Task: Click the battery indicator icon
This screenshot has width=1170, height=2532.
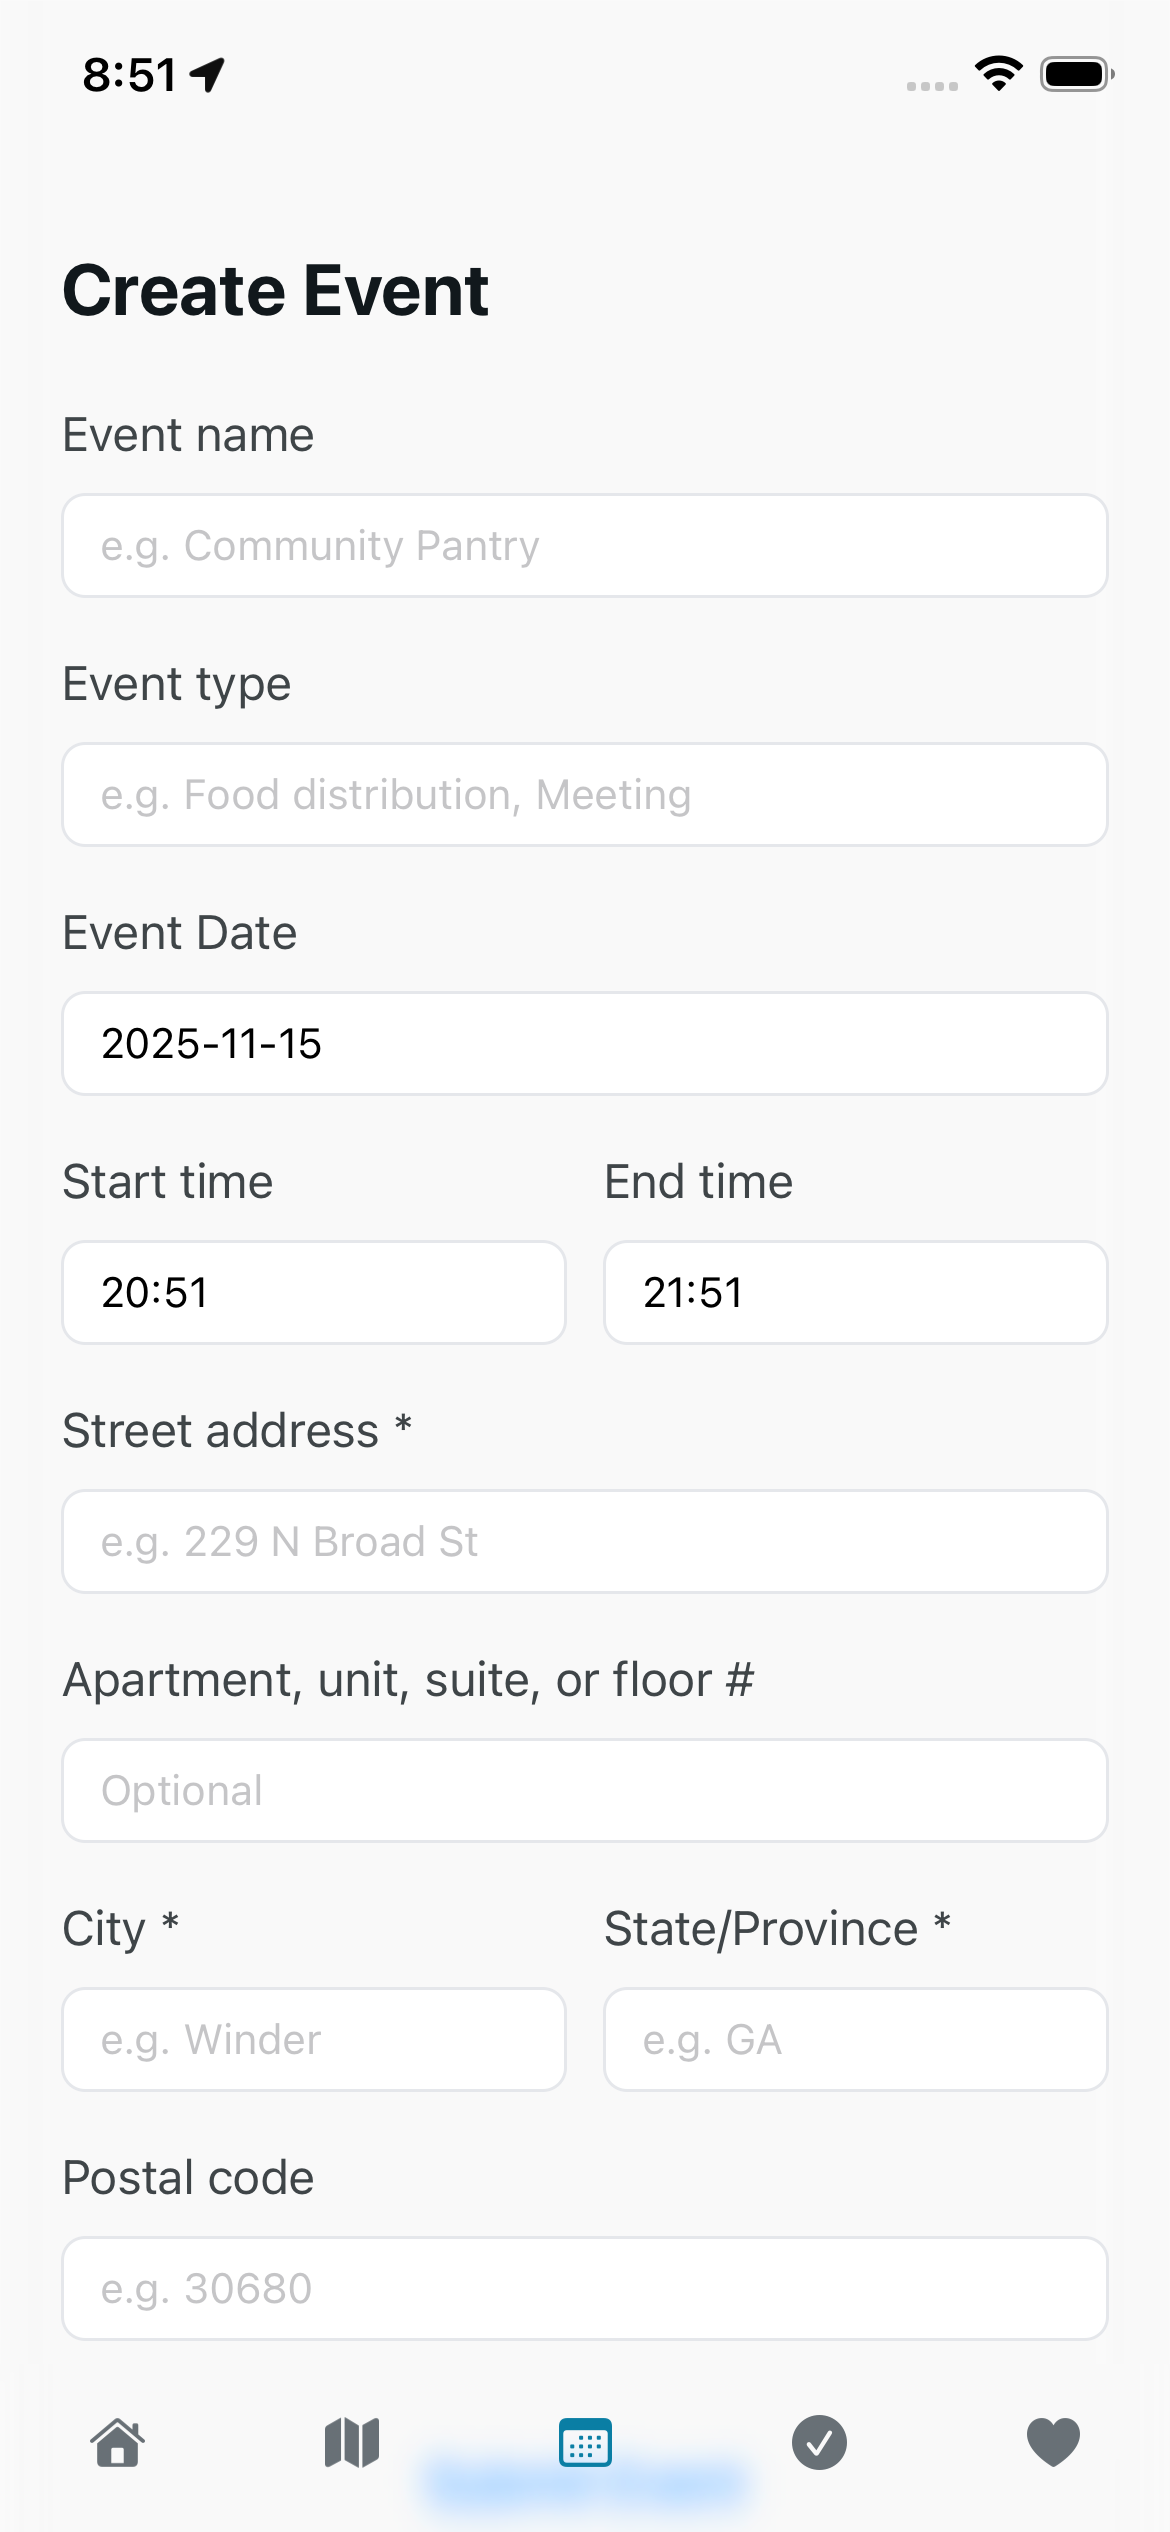Action: click(1077, 74)
